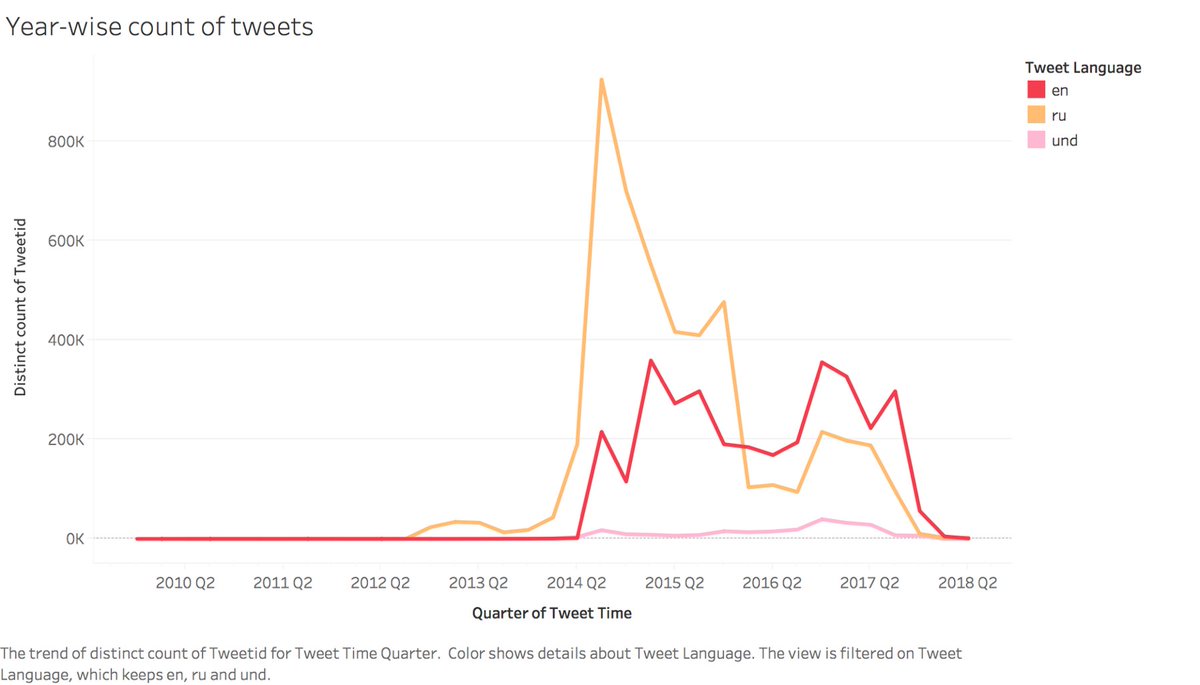This screenshot has height=685, width=1200.
Task: Click the red en legend color swatch
Action: pos(1036,91)
